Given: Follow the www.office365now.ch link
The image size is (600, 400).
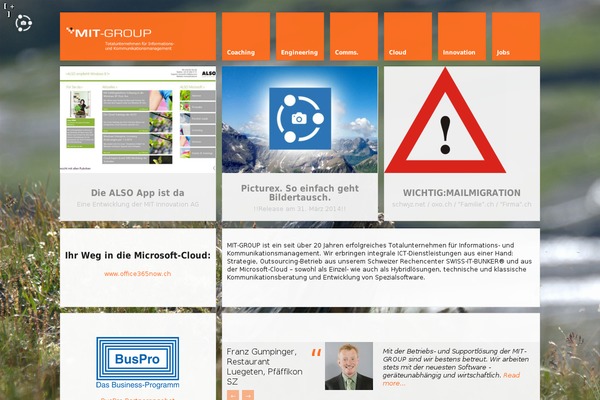Looking at the screenshot, I should pyautogui.click(x=137, y=274).
